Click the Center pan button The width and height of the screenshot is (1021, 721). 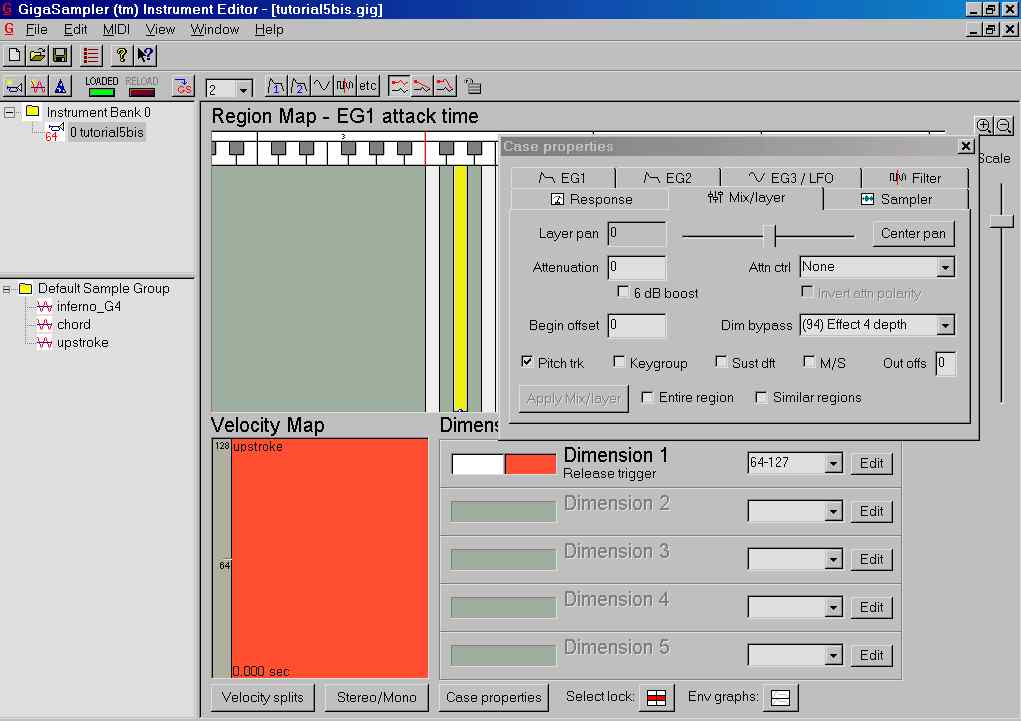click(913, 234)
